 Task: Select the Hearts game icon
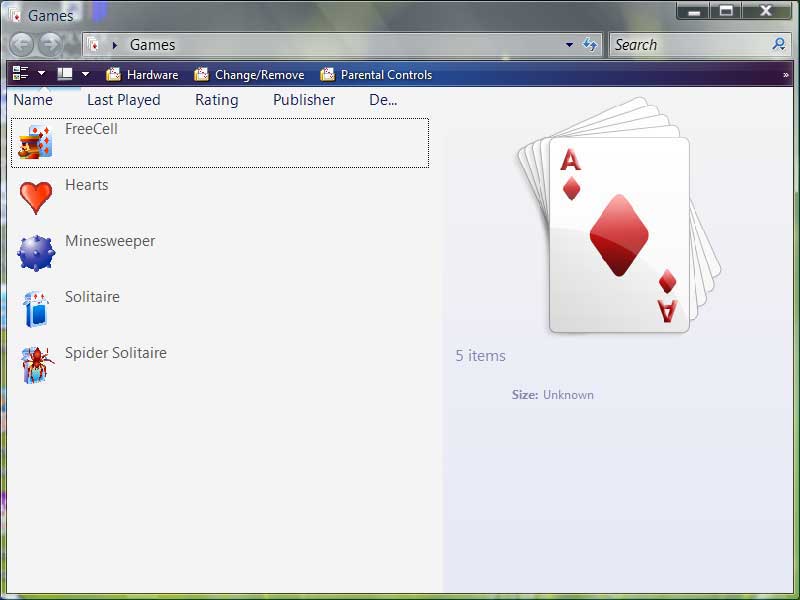coord(36,197)
